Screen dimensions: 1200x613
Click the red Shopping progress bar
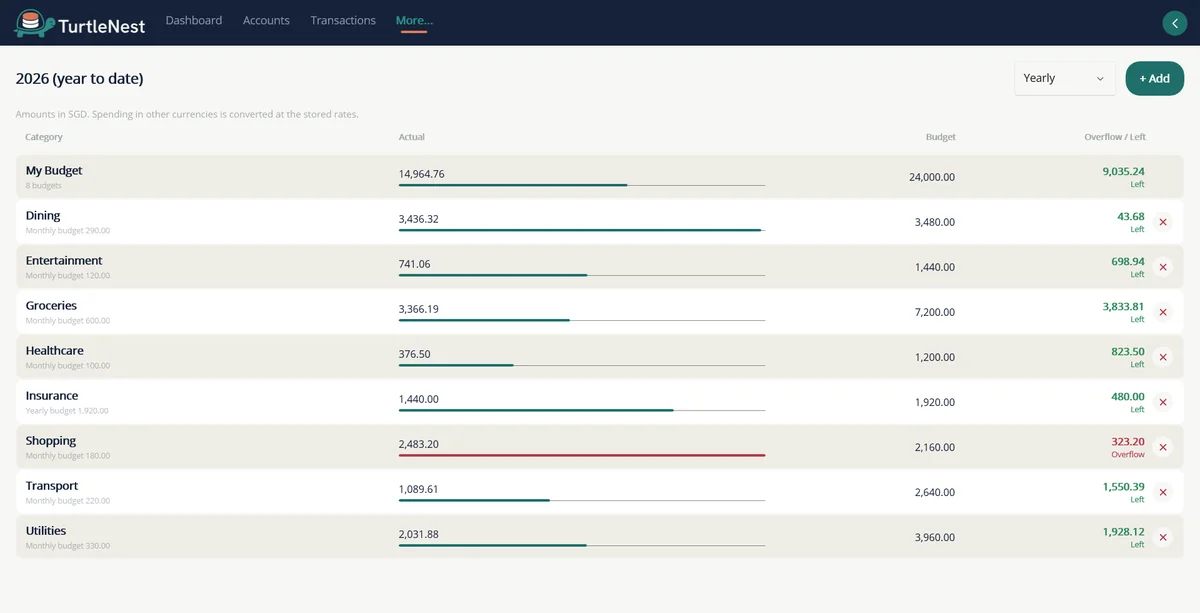click(x=582, y=455)
